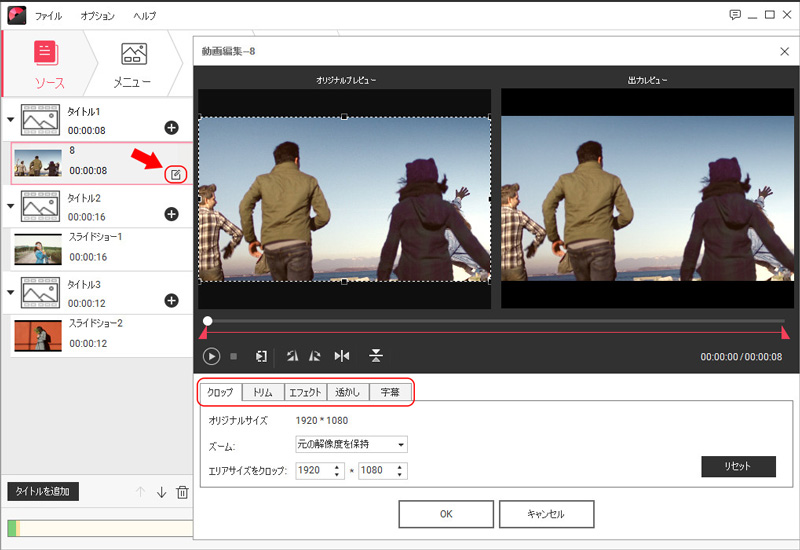Switch to the 透かし tab
This screenshot has height=550, width=800.
coord(347,392)
